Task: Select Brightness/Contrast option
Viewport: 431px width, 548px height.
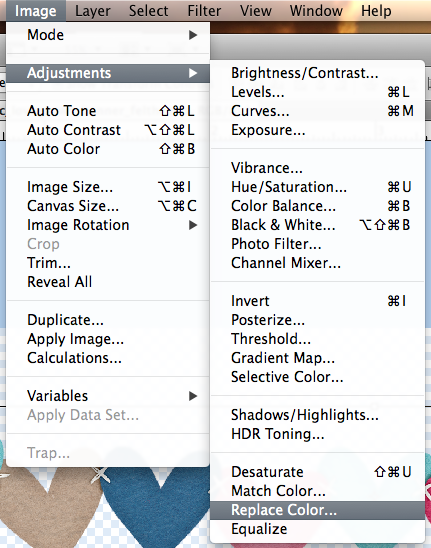Action: point(317,73)
